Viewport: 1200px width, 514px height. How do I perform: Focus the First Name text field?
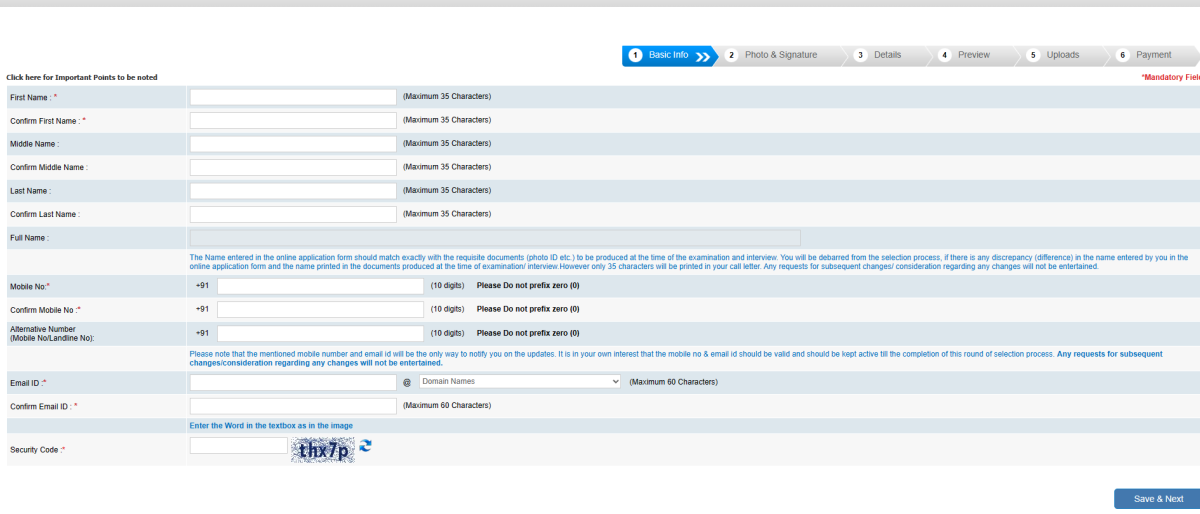pos(293,97)
